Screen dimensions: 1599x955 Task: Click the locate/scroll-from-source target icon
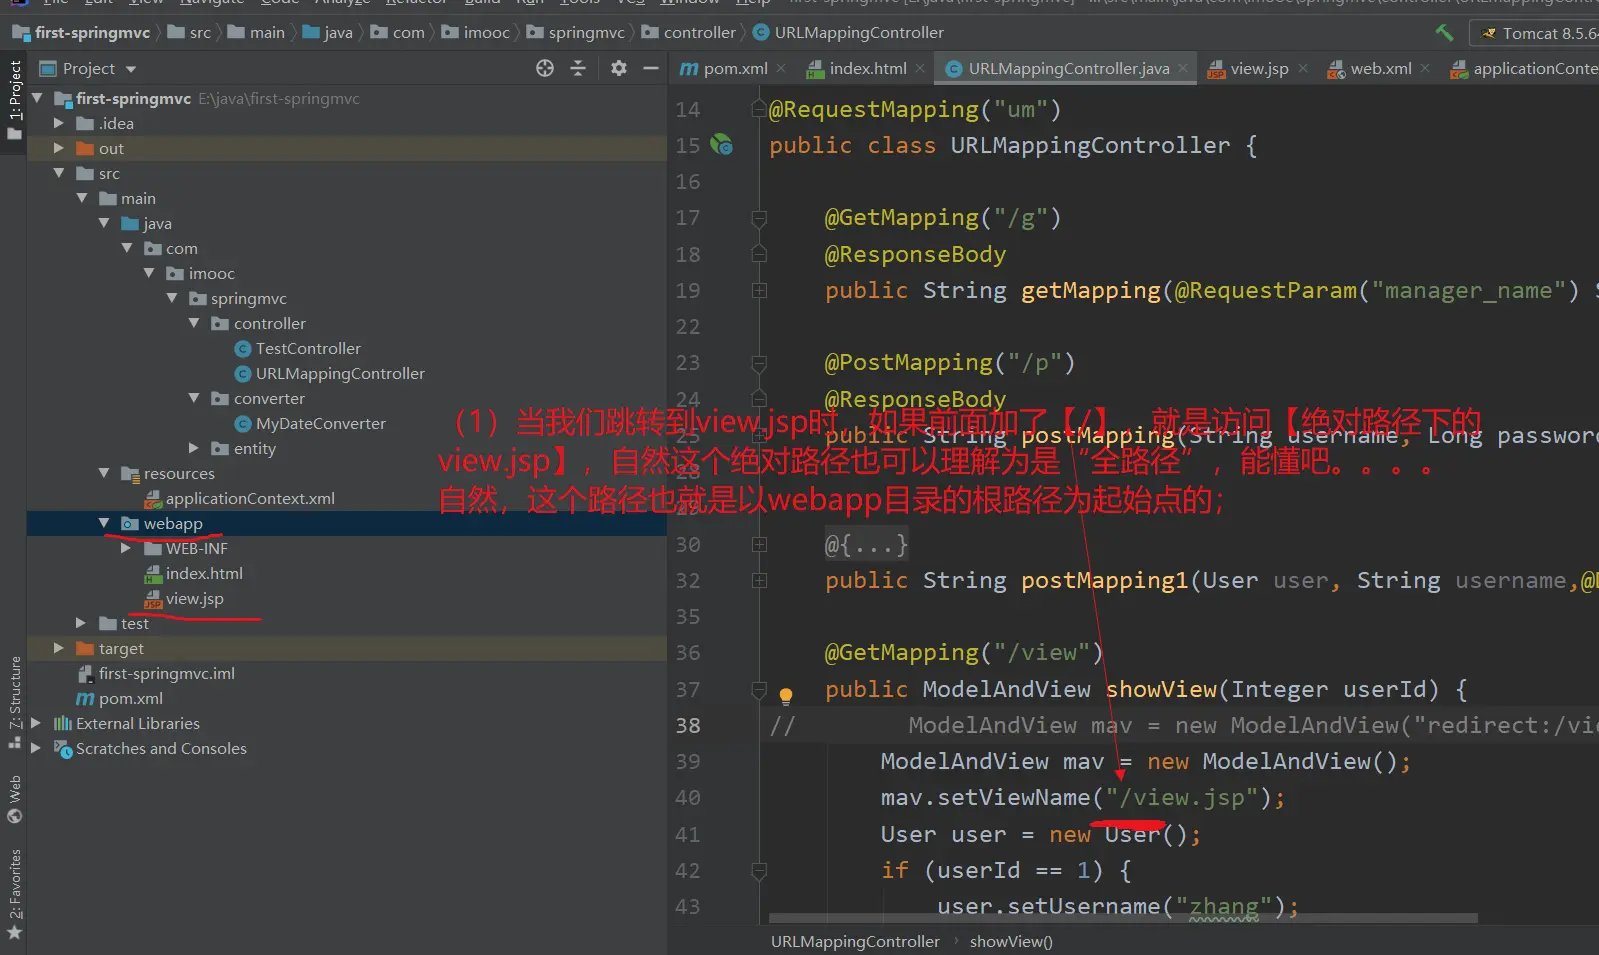[544, 68]
